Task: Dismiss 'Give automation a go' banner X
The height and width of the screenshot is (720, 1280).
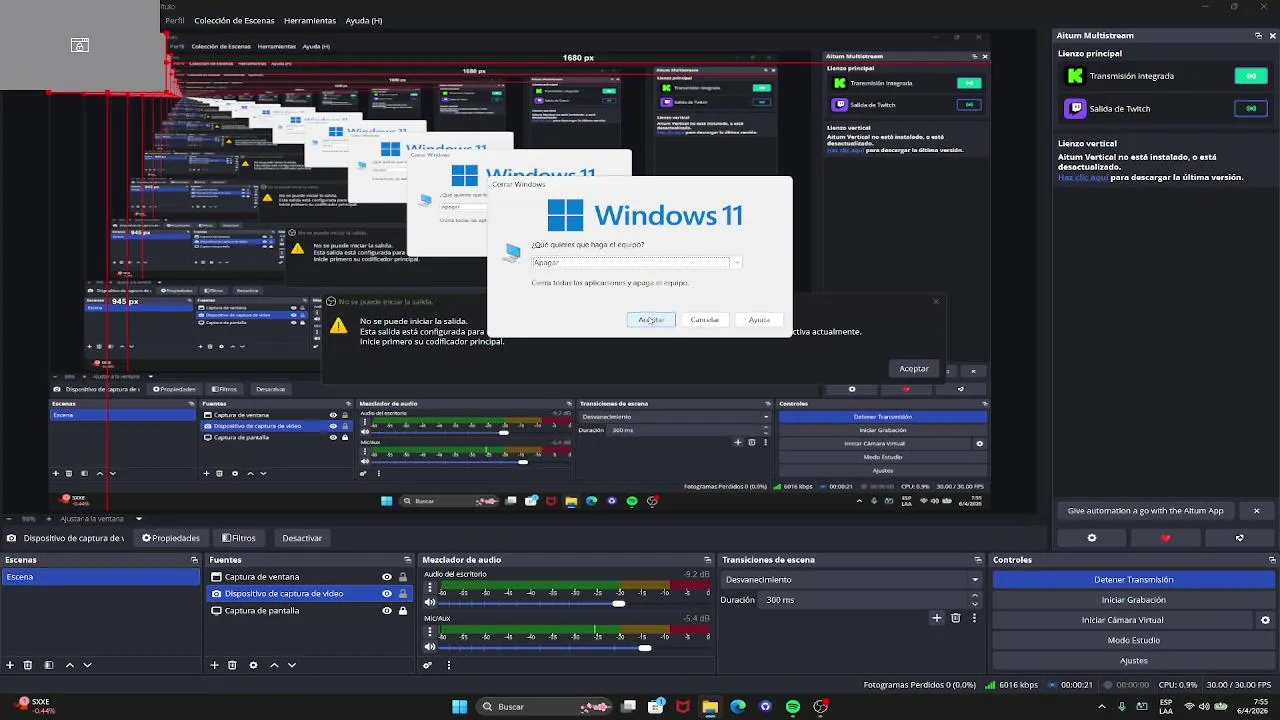Action: click(1257, 511)
